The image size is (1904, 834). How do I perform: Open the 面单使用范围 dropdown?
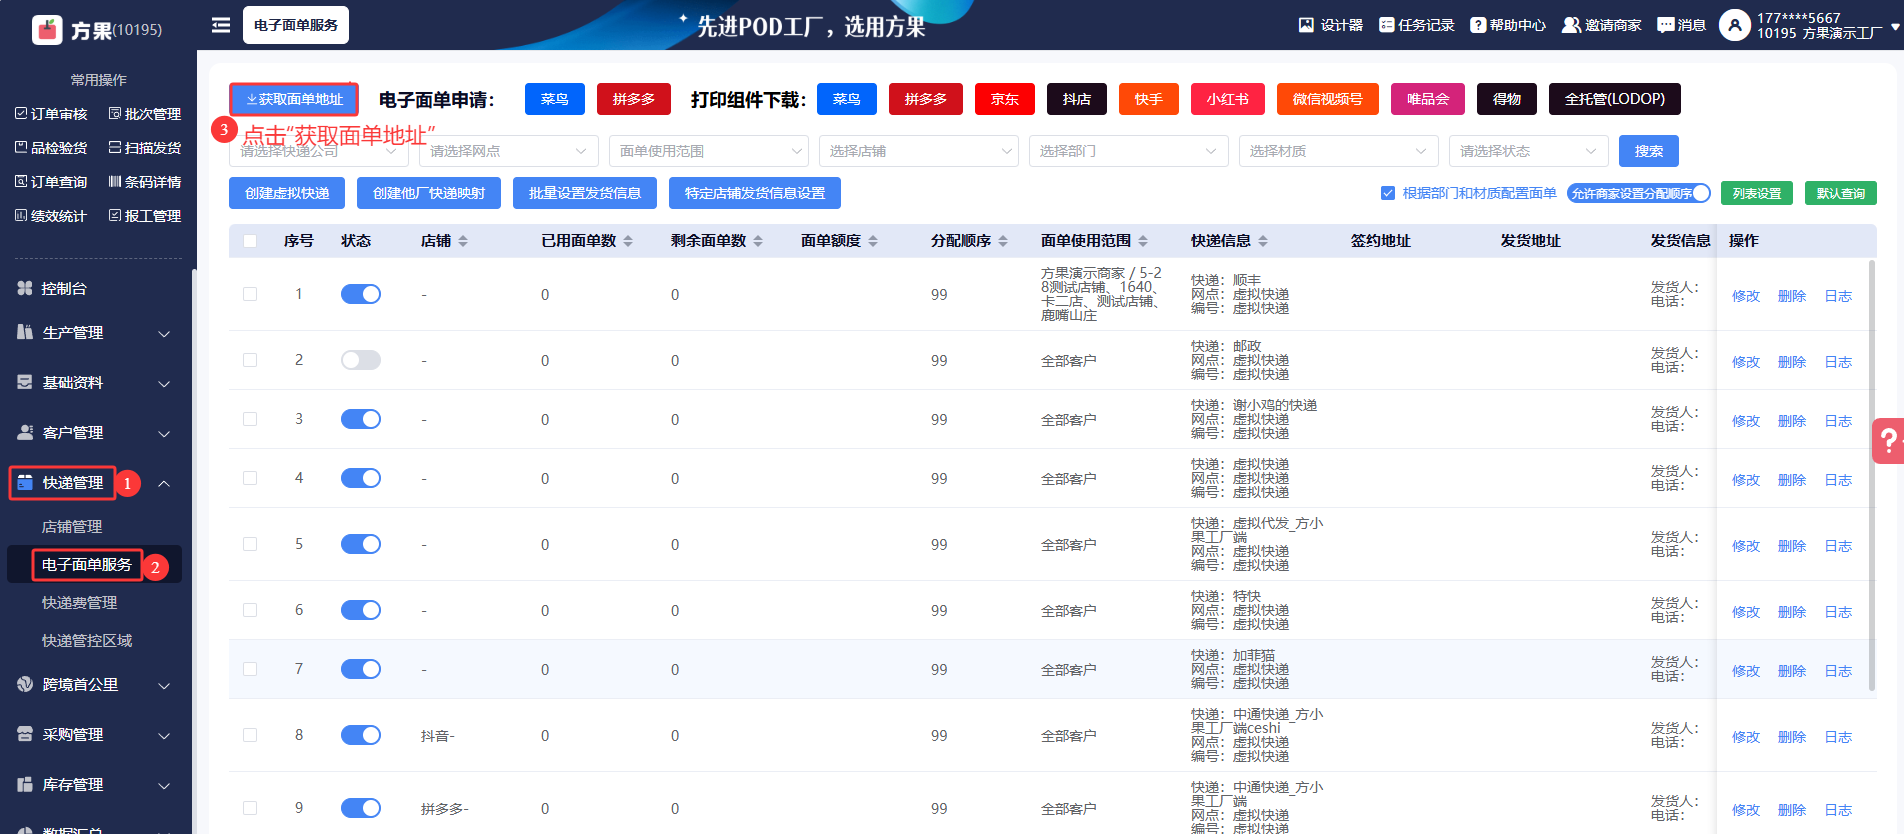pos(708,151)
